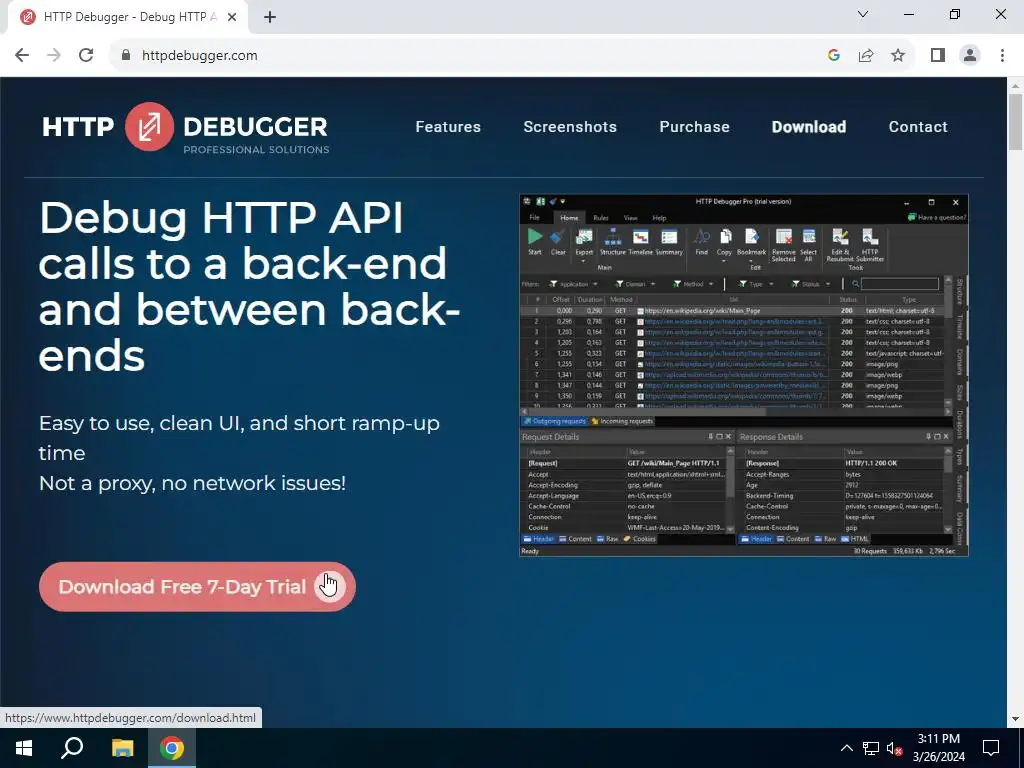Image resolution: width=1024 pixels, height=768 pixels.
Task: Open the Windows notification center
Action: [x=991, y=748]
